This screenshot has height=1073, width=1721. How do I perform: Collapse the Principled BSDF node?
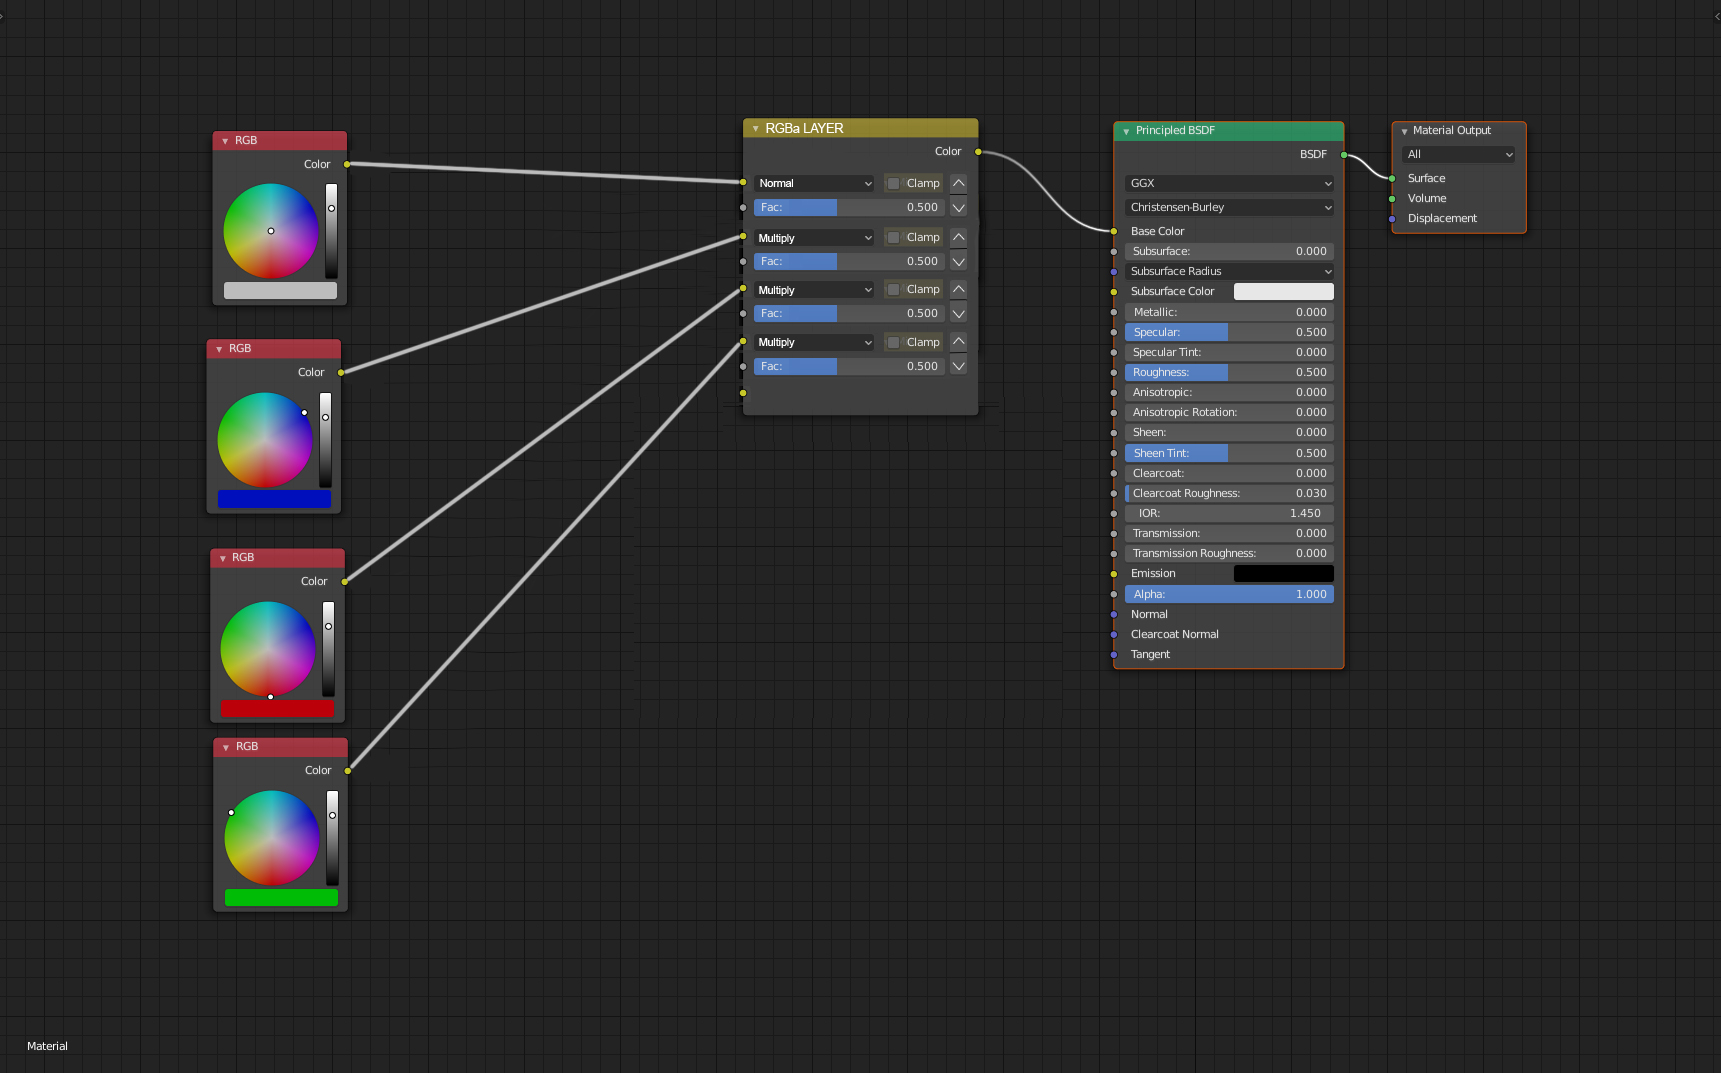click(x=1126, y=131)
